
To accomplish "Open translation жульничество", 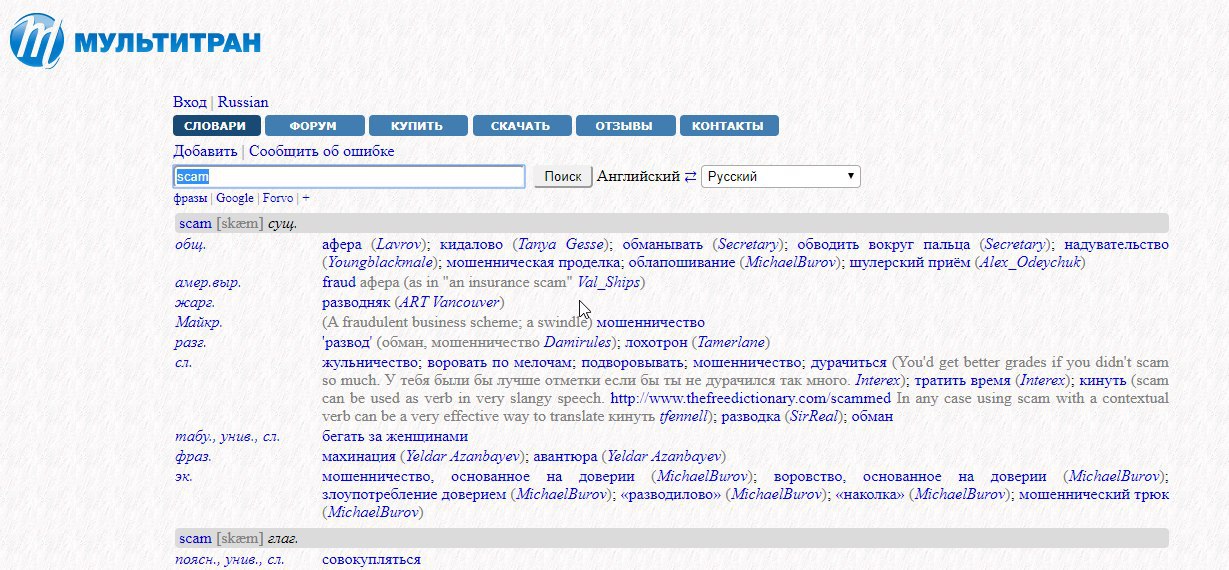I will coord(369,362).
